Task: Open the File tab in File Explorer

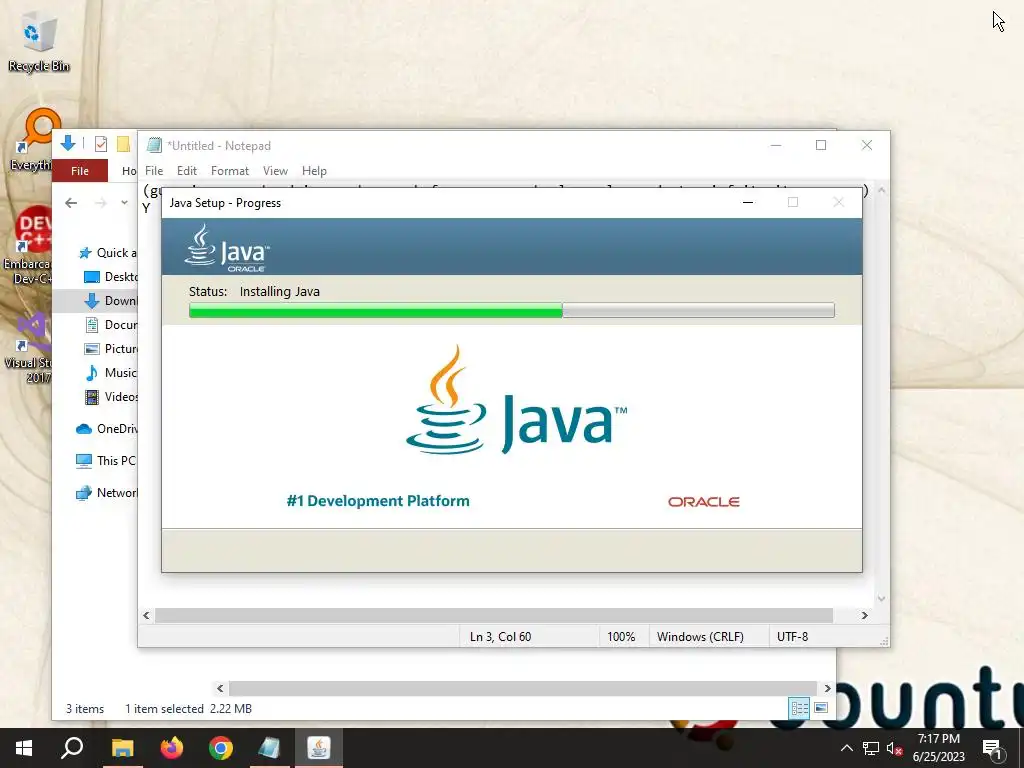Action: coord(80,171)
